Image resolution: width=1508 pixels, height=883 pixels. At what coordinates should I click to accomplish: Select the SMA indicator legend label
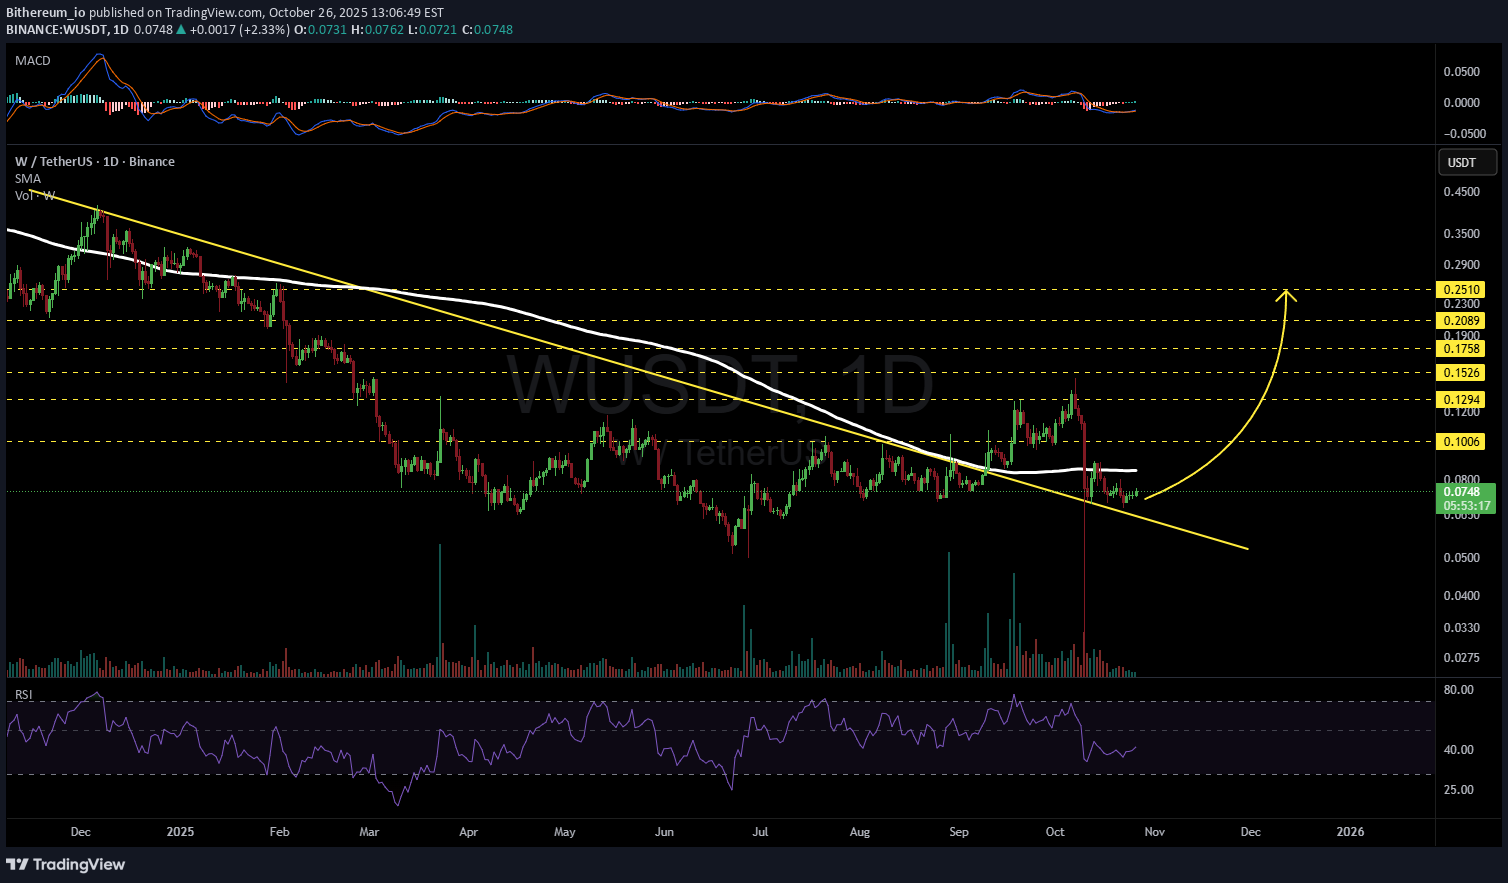point(28,179)
